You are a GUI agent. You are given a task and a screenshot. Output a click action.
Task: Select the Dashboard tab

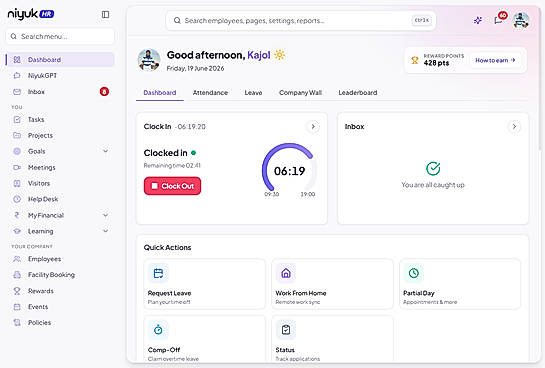(160, 93)
